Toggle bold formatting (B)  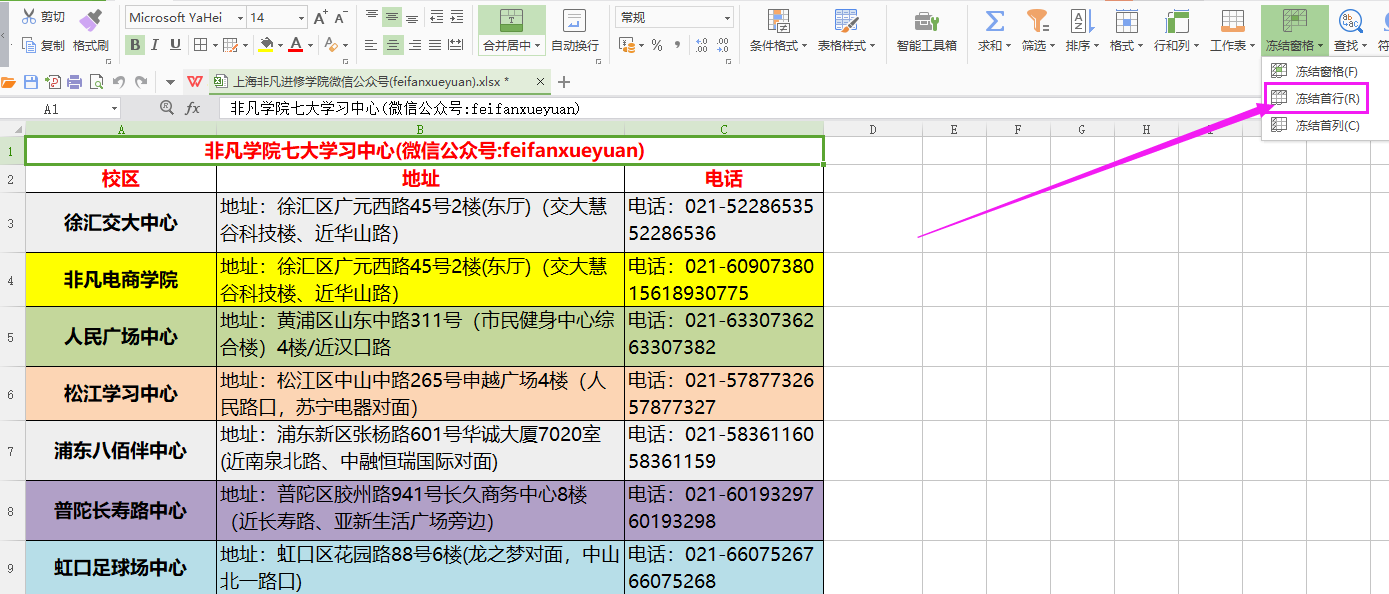click(x=135, y=45)
